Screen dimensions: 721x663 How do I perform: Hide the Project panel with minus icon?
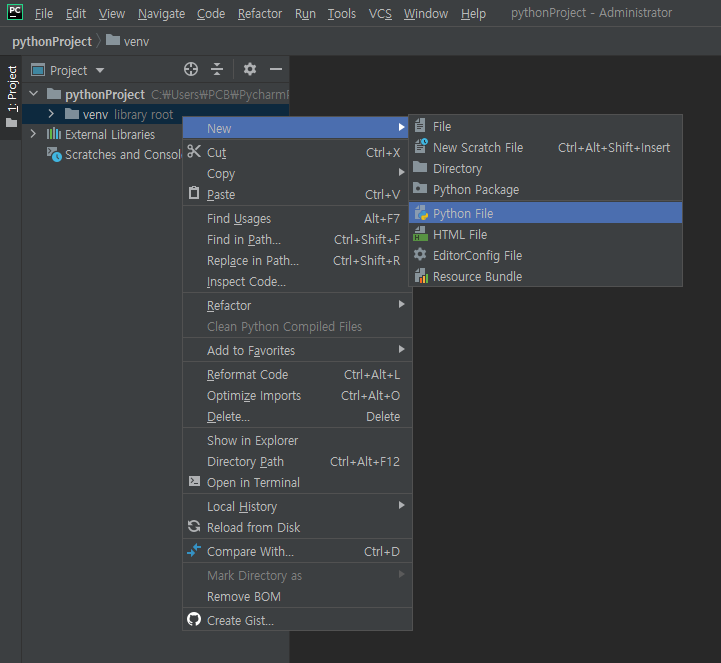(x=275, y=69)
